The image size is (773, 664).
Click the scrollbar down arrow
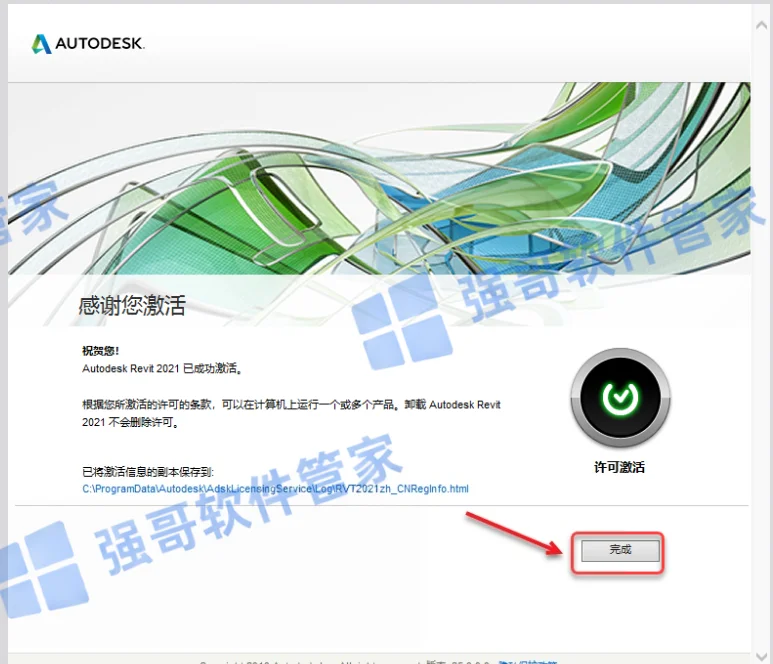coord(762,656)
